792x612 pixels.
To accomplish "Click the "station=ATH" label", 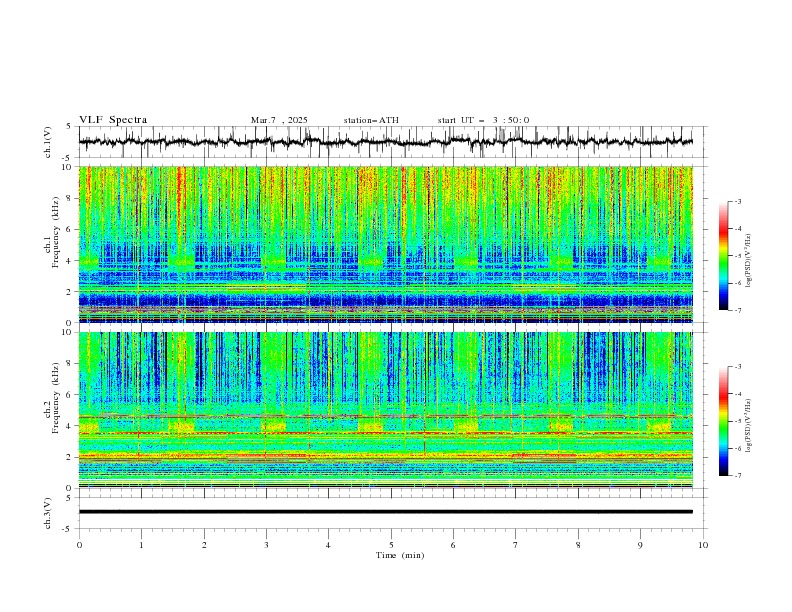I will (x=371, y=120).
